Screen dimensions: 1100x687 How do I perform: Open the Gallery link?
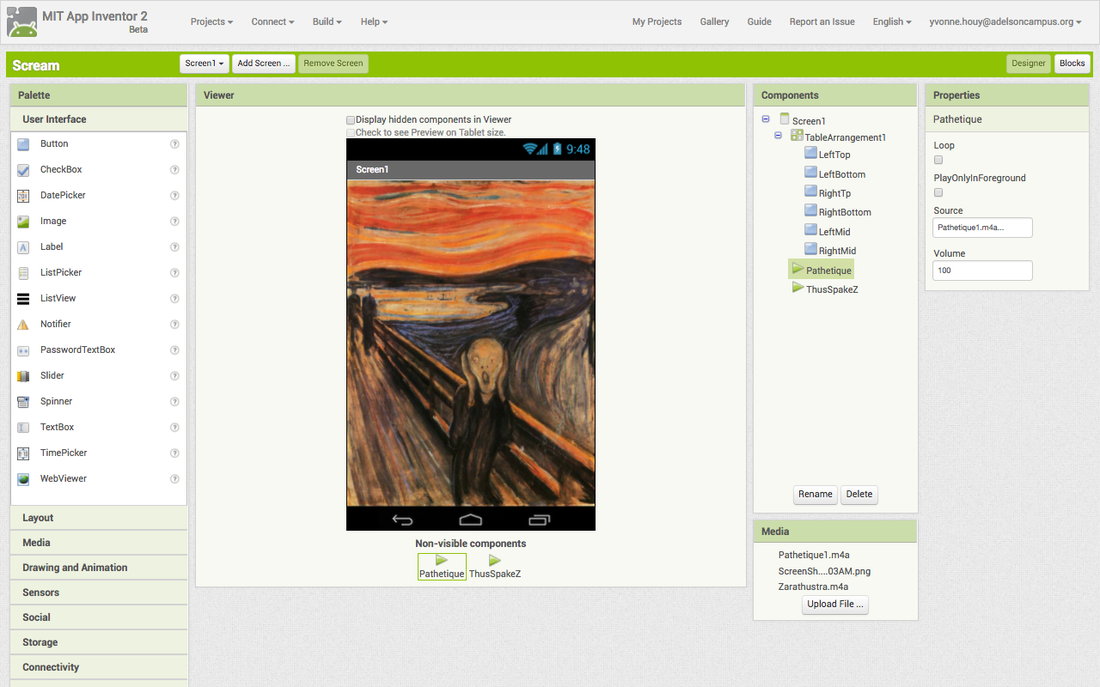(x=714, y=22)
